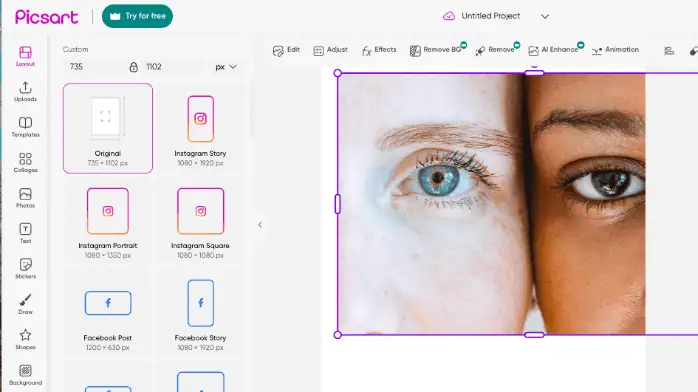Click the bottom-left image resize handle
The height and width of the screenshot is (392, 698).
pos(337,335)
